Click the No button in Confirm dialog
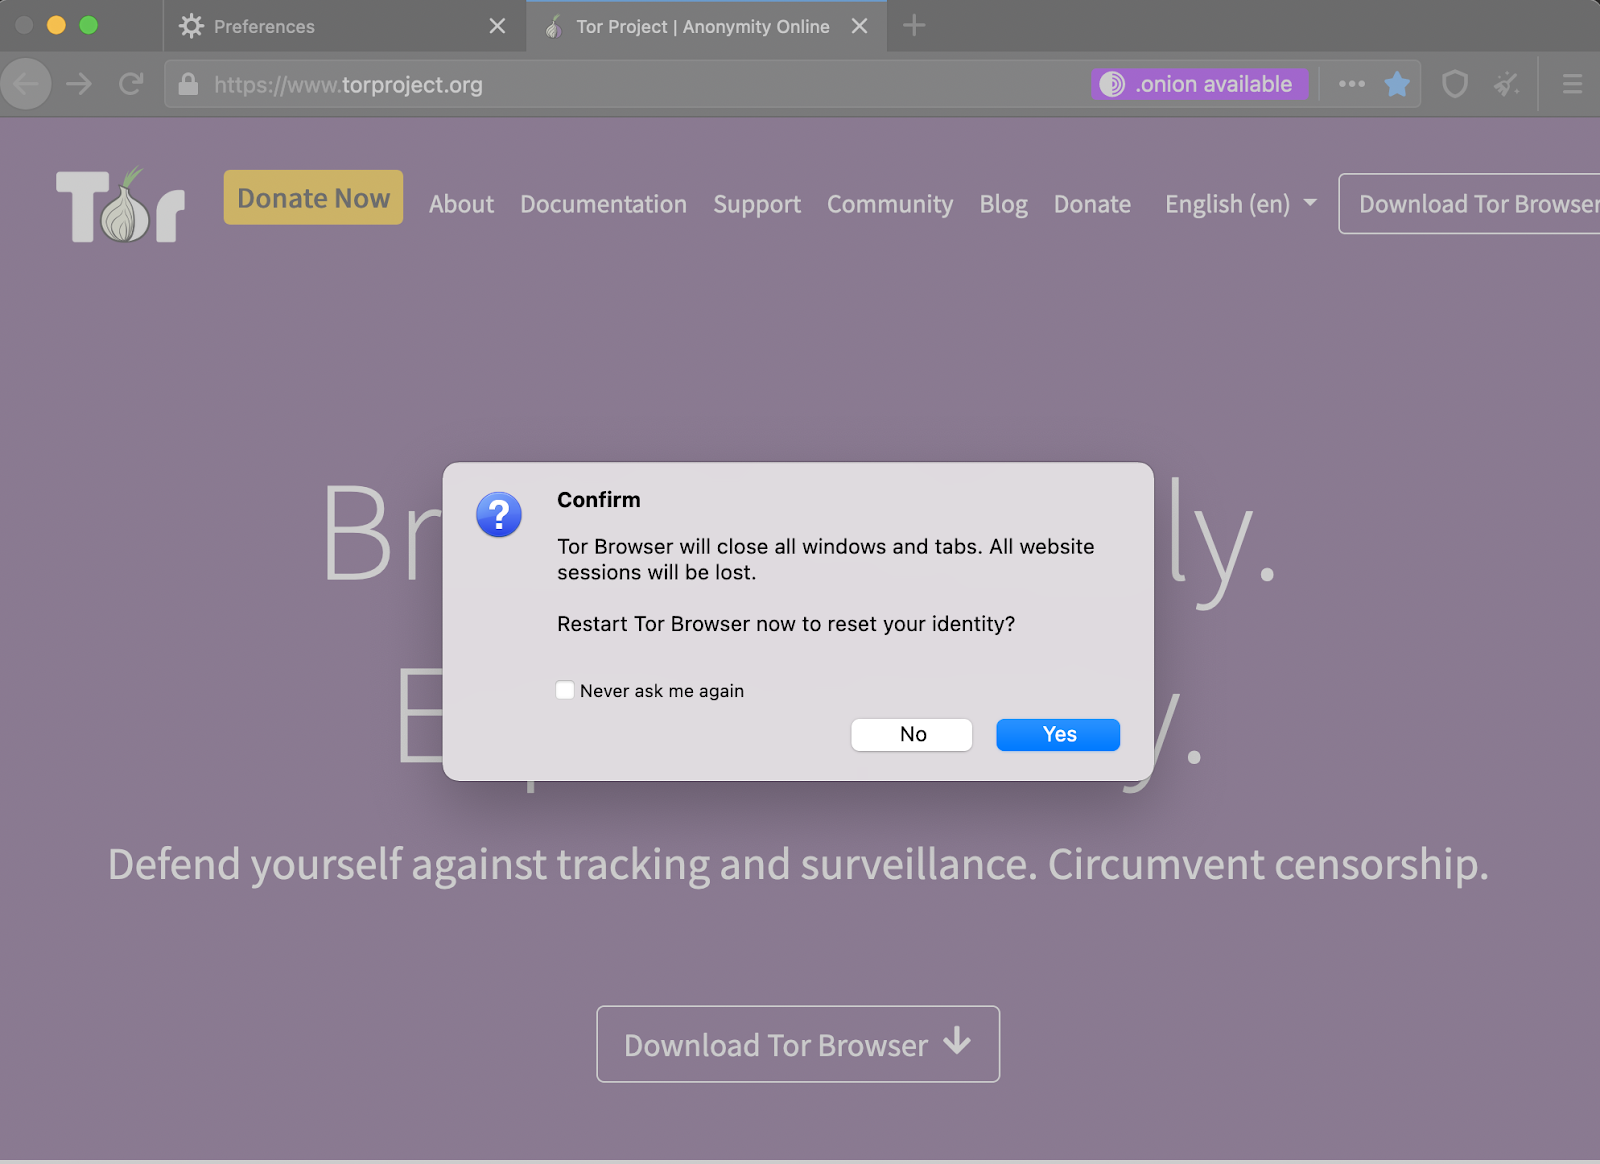This screenshot has width=1600, height=1164. 912,735
